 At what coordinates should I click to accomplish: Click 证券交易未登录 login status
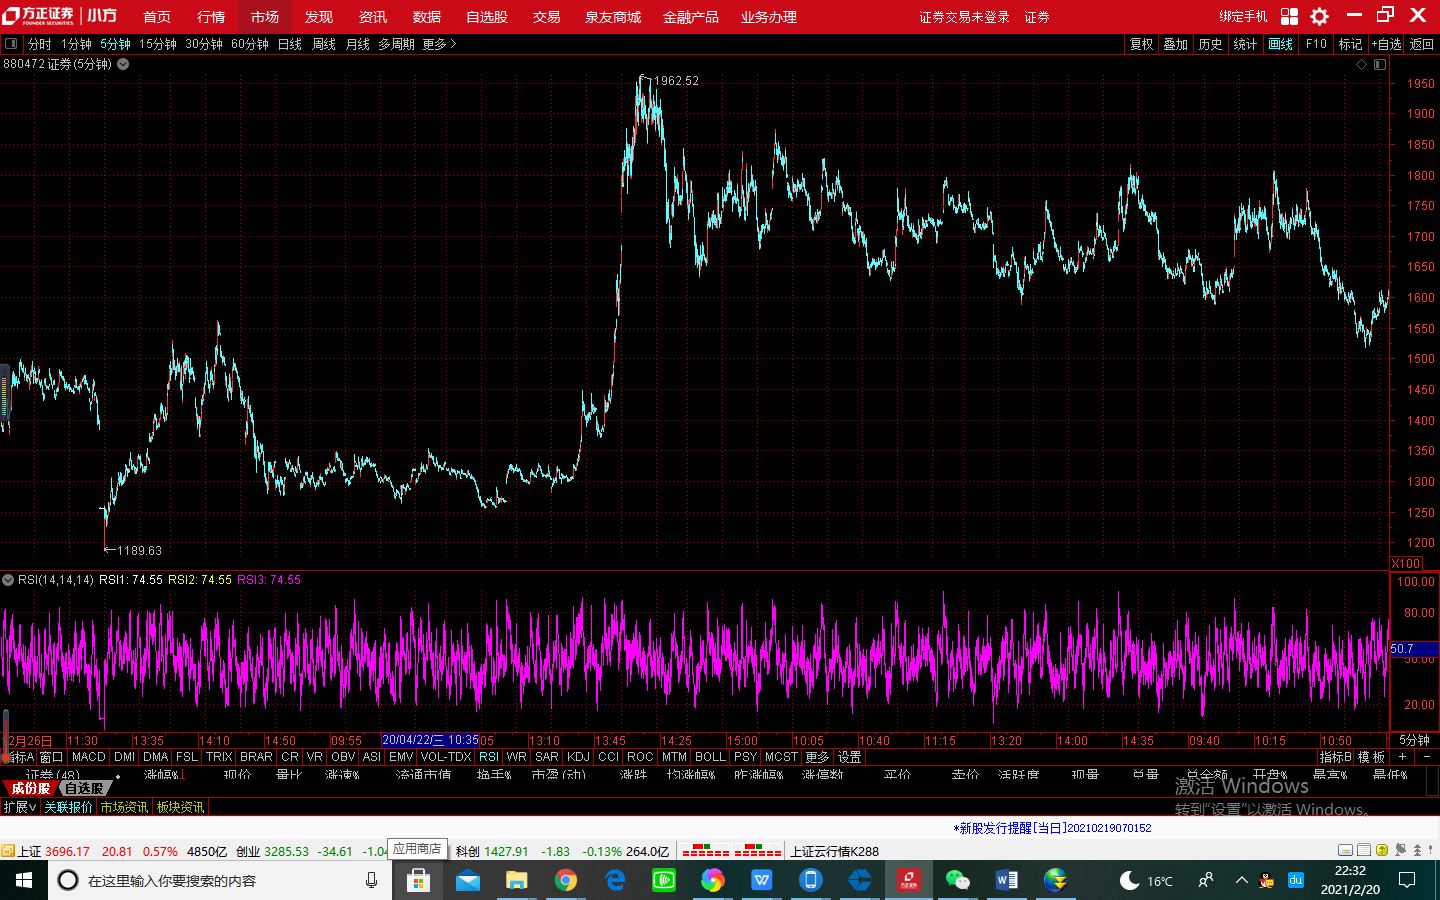[965, 17]
